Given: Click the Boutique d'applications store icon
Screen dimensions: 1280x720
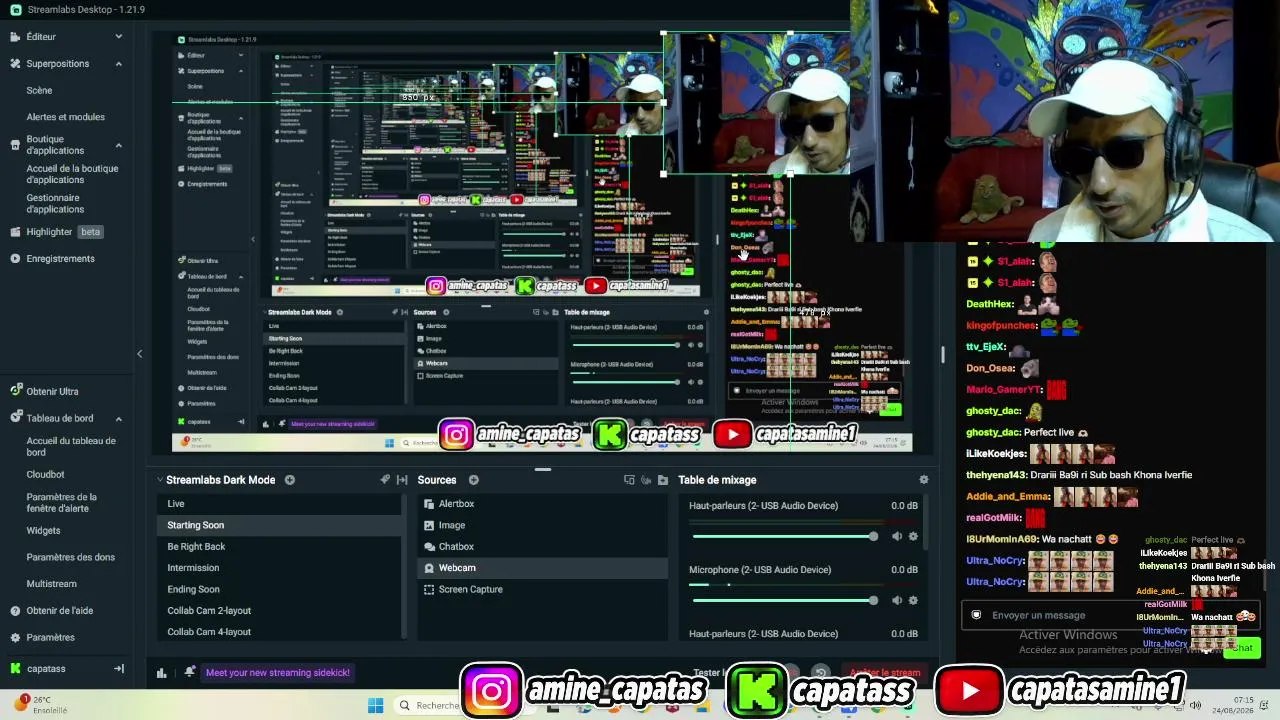Looking at the screenshot, I should [x=15, y=145].
